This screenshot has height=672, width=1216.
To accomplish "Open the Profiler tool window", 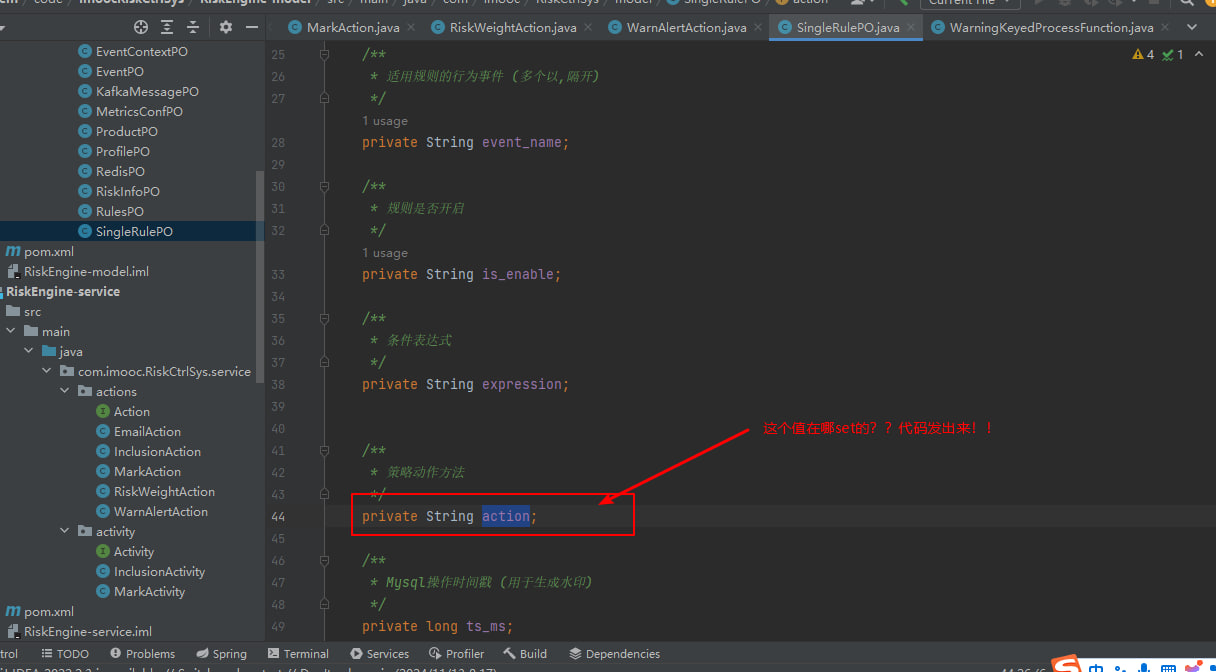I will [456, 653].
